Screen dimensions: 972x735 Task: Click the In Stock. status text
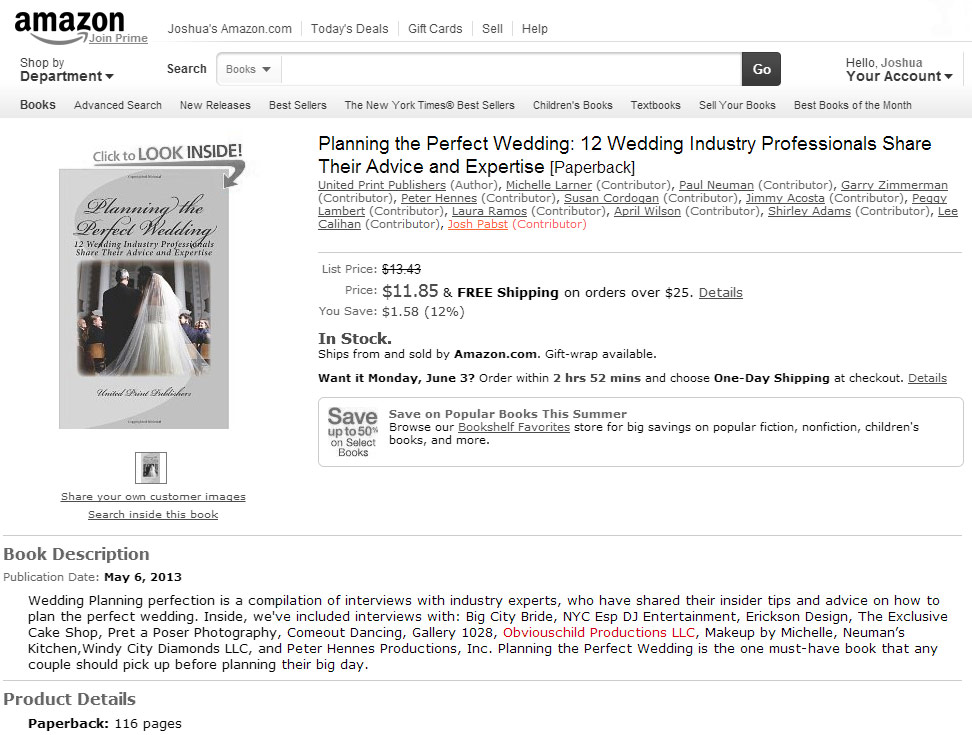(x=355, y=338)
